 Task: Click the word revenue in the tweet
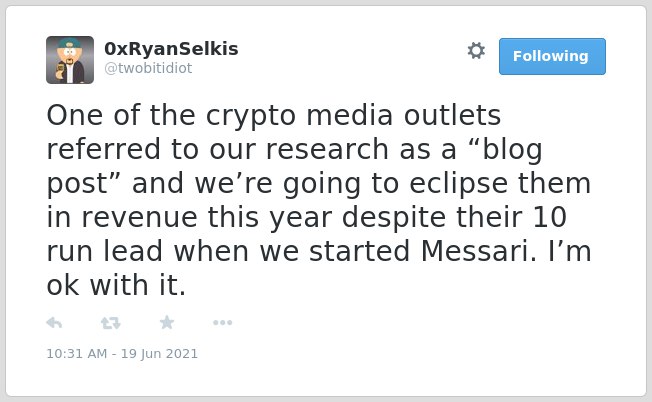139,218
